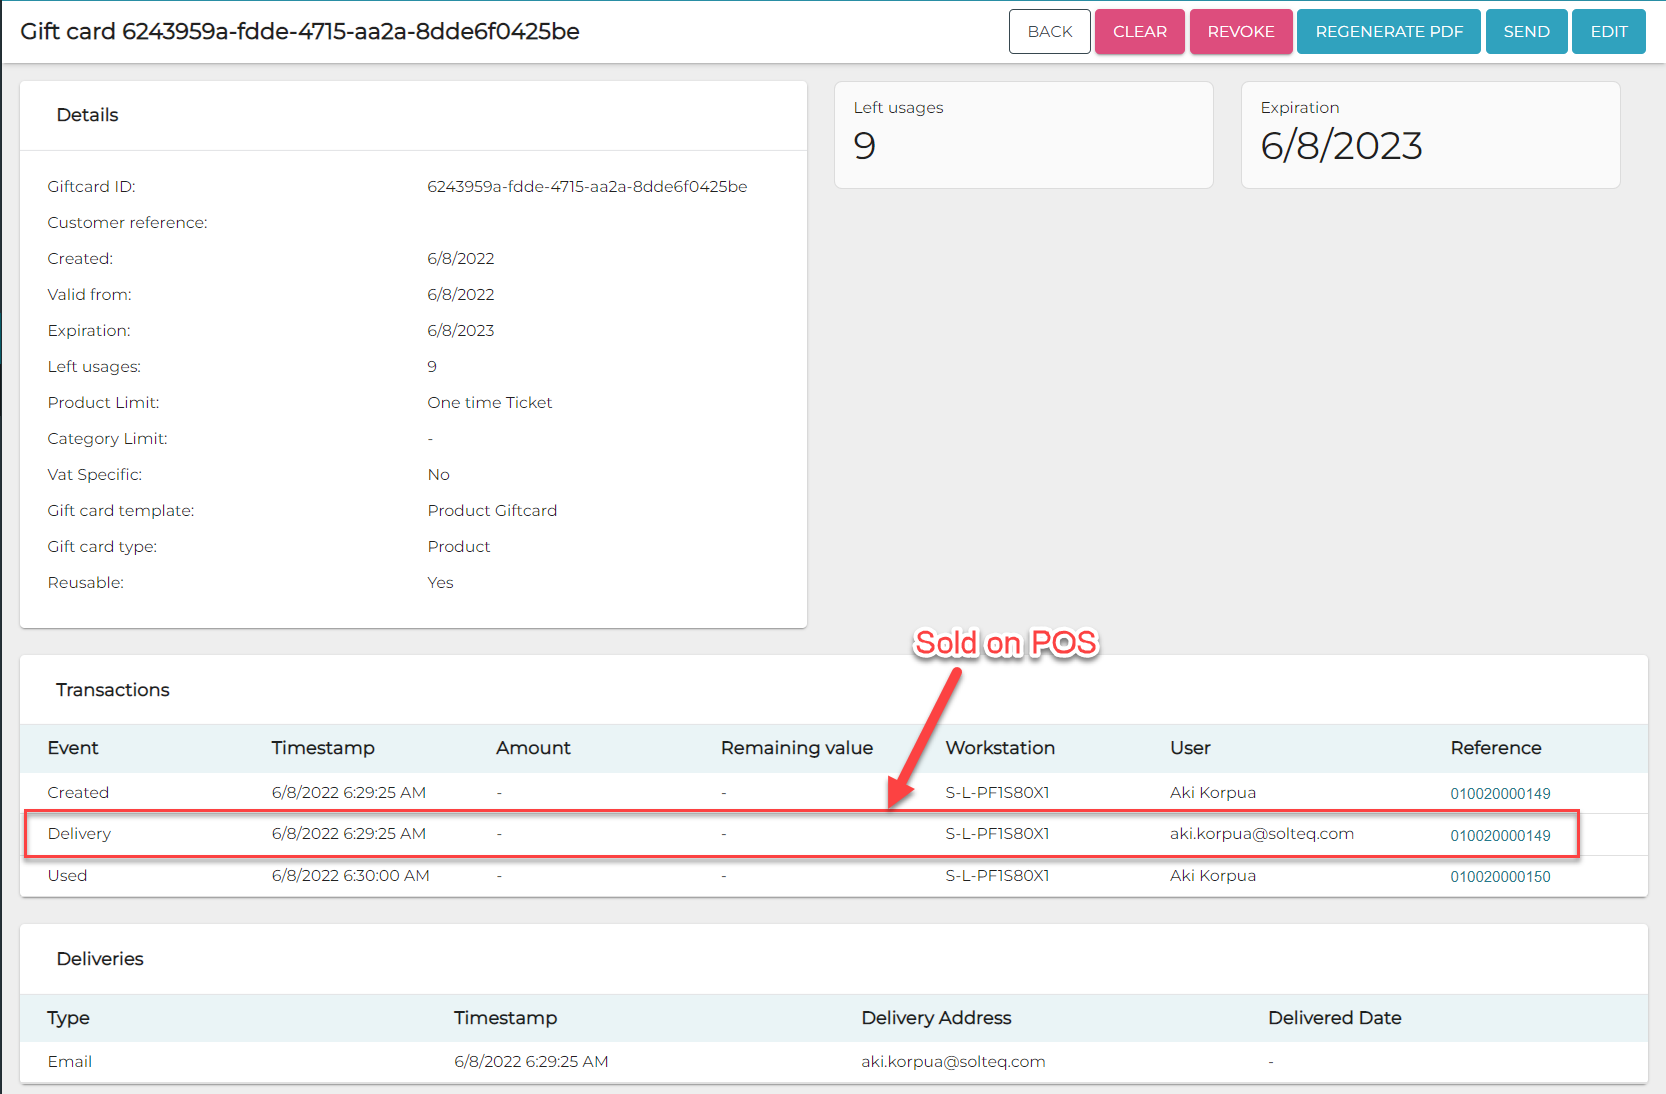Click the User column header
Screen dimensions: 1666x1094
coord(1190,748)
